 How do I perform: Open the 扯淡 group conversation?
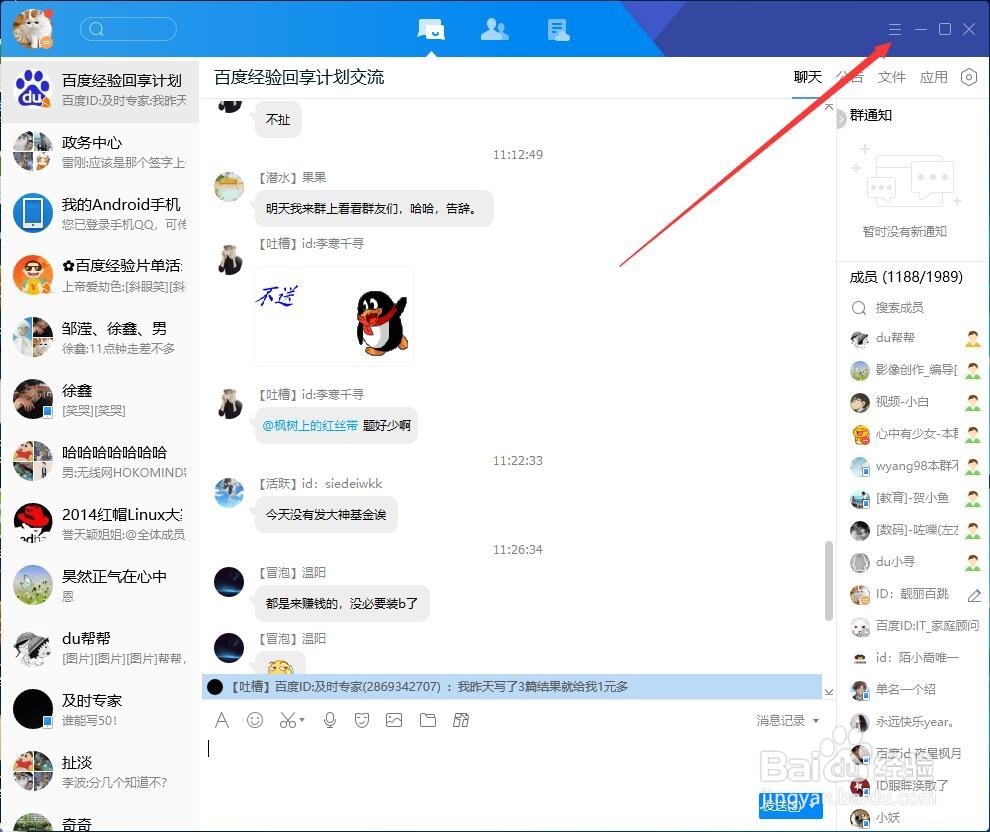[100, 771]
